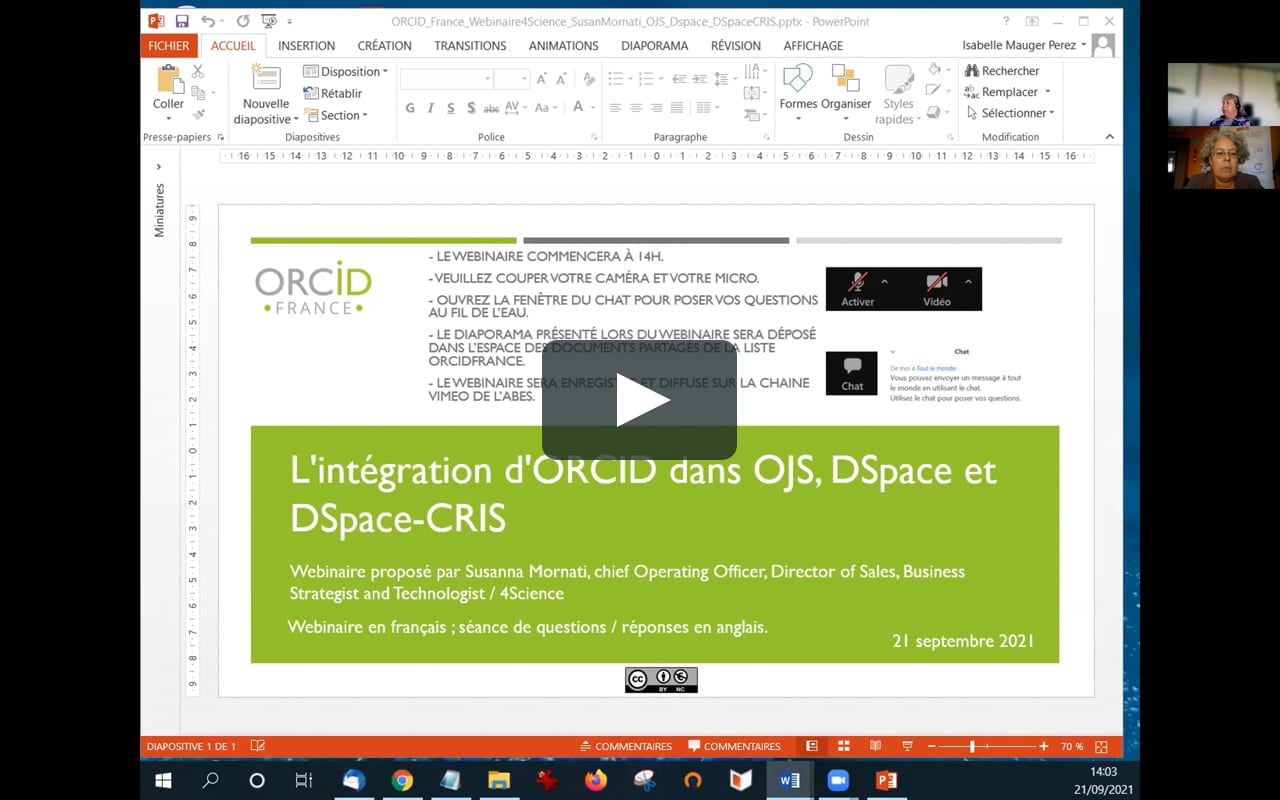The image size is (1280, 800).
Task: Toggle underline (S) formatting
Action: (451, 108)
